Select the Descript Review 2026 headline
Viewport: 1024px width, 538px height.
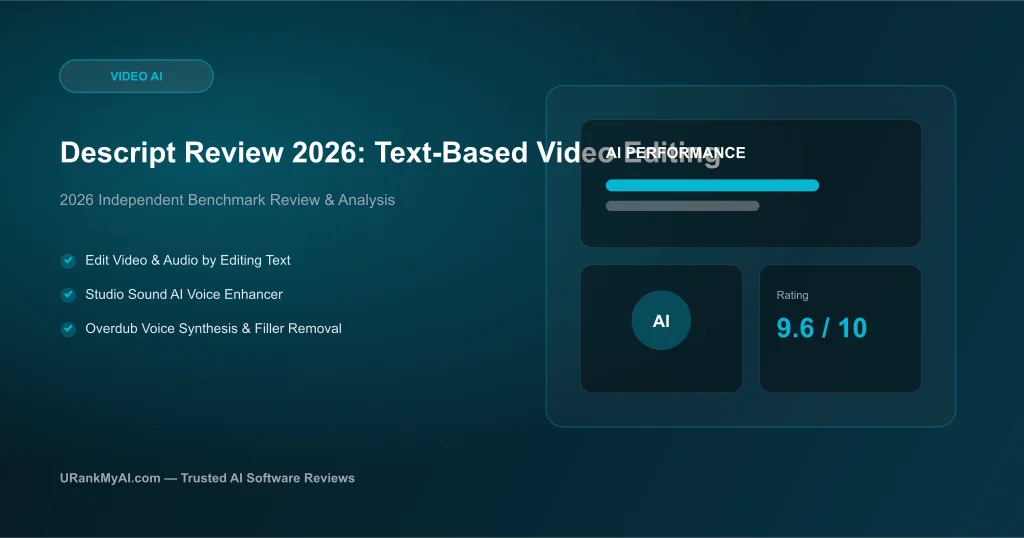(x=391, y=152)
